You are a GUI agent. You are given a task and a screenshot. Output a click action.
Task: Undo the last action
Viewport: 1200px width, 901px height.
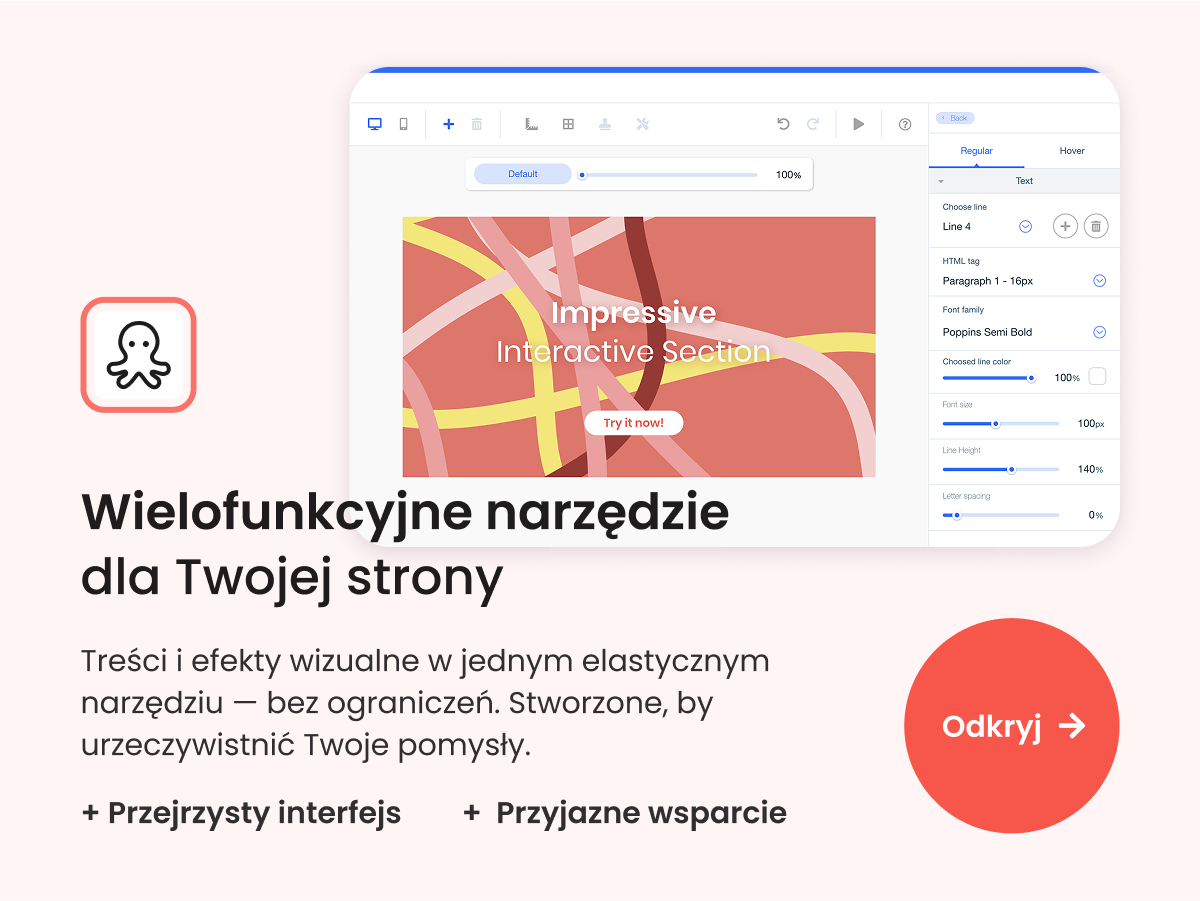(783, 124)
